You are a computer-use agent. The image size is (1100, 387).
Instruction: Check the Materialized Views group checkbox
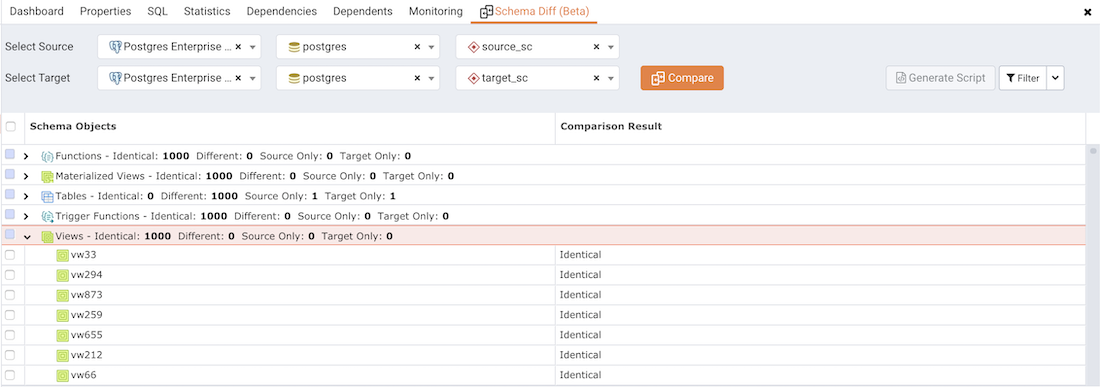(10, 174)
